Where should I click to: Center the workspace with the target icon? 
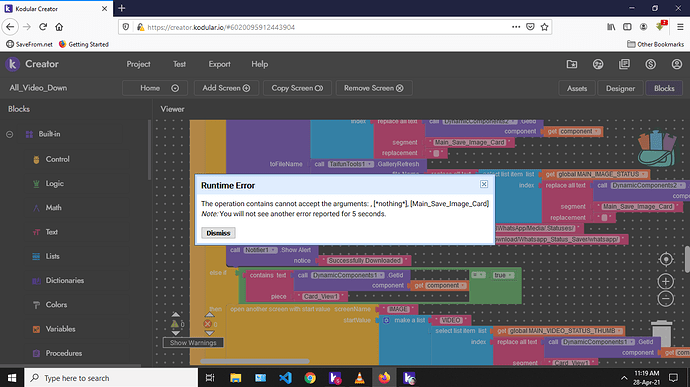click(x=666, y=259)
